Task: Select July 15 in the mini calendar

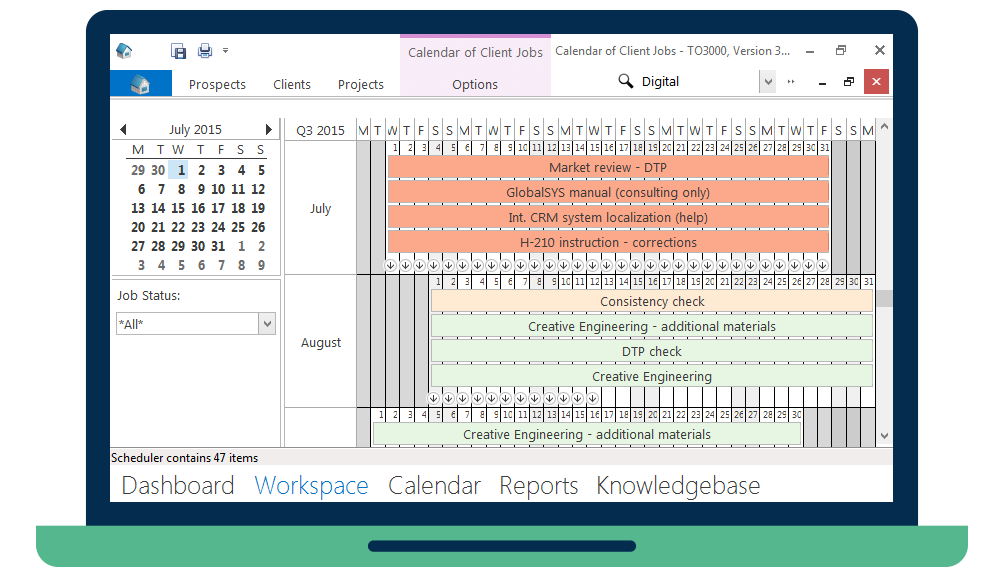Action: [178, 208]
